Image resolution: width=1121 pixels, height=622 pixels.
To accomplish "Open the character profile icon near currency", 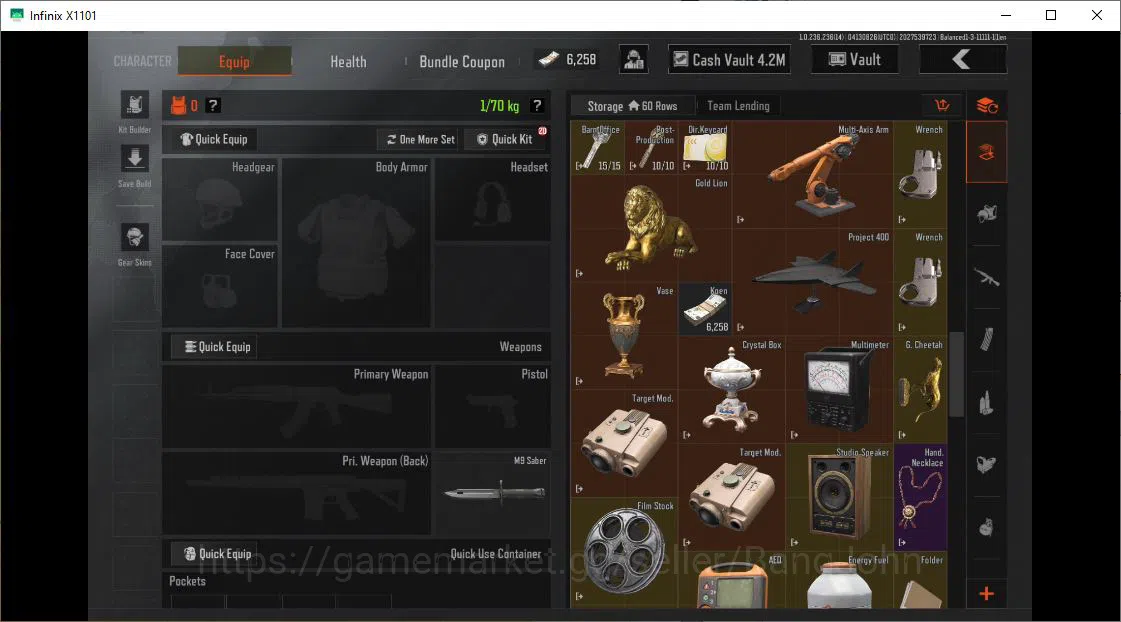I will [633, 59].
